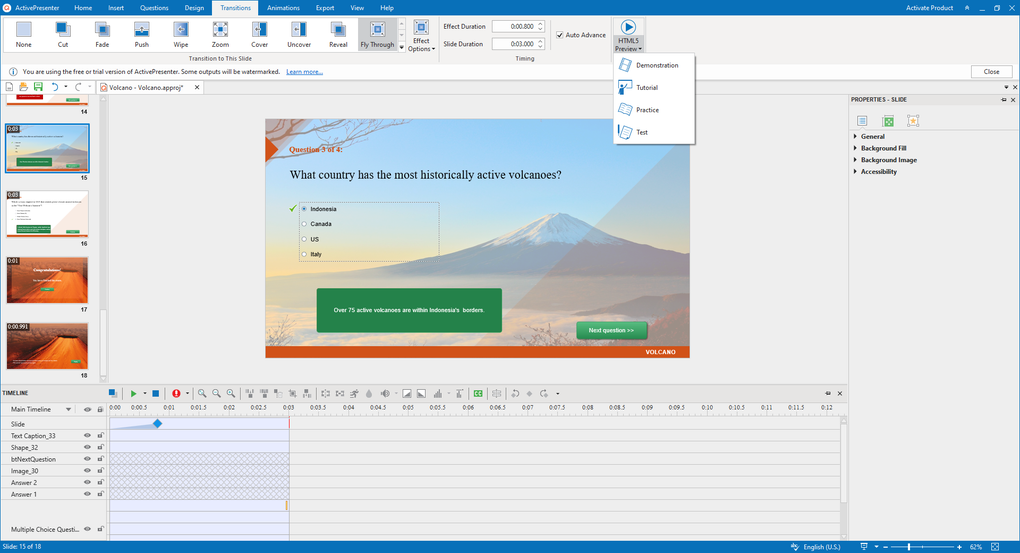Adjust the zoom slider in status bar

point(909,547)
